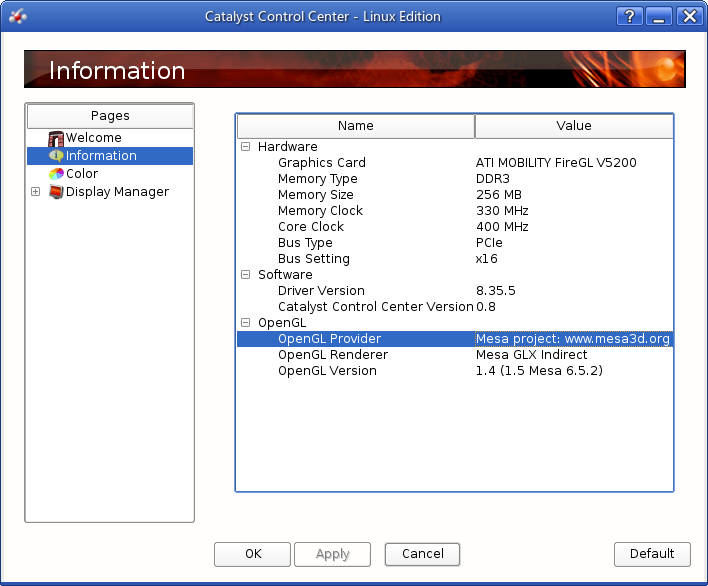Image resolution: width=708 pixels, height=586 pixels.
Task: Click the 330 MHz value
Action: [502, 211]
